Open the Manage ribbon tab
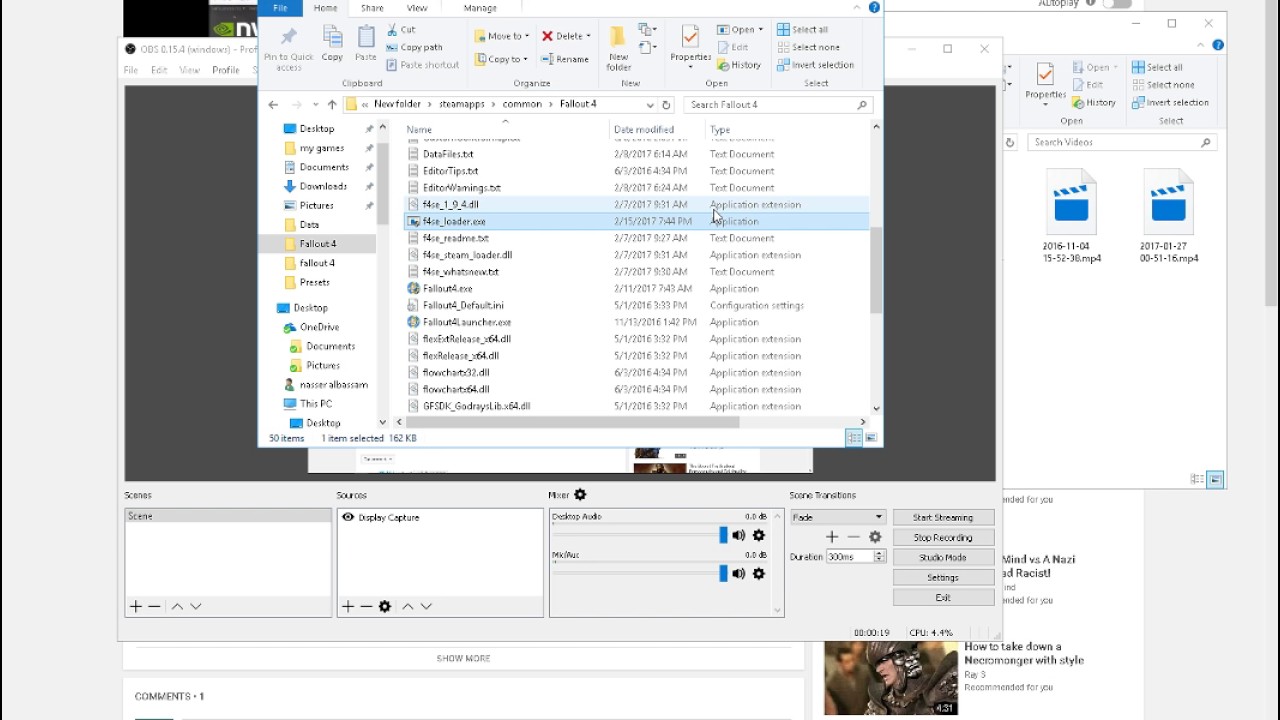Image resolution: width=1280 pixels, height=720 pixels. click(x=480, y=8)
